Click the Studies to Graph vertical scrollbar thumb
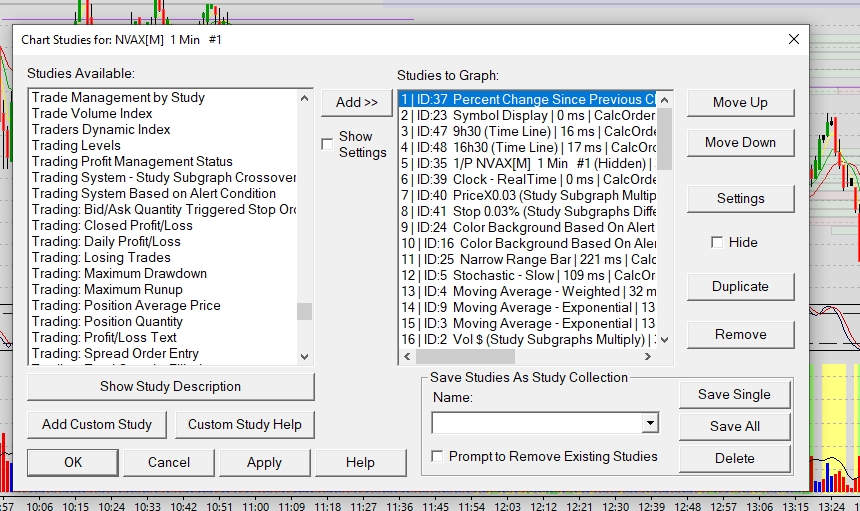Image resolution: width=860 pixels, height=511 pixels. (x=664, y=139)
